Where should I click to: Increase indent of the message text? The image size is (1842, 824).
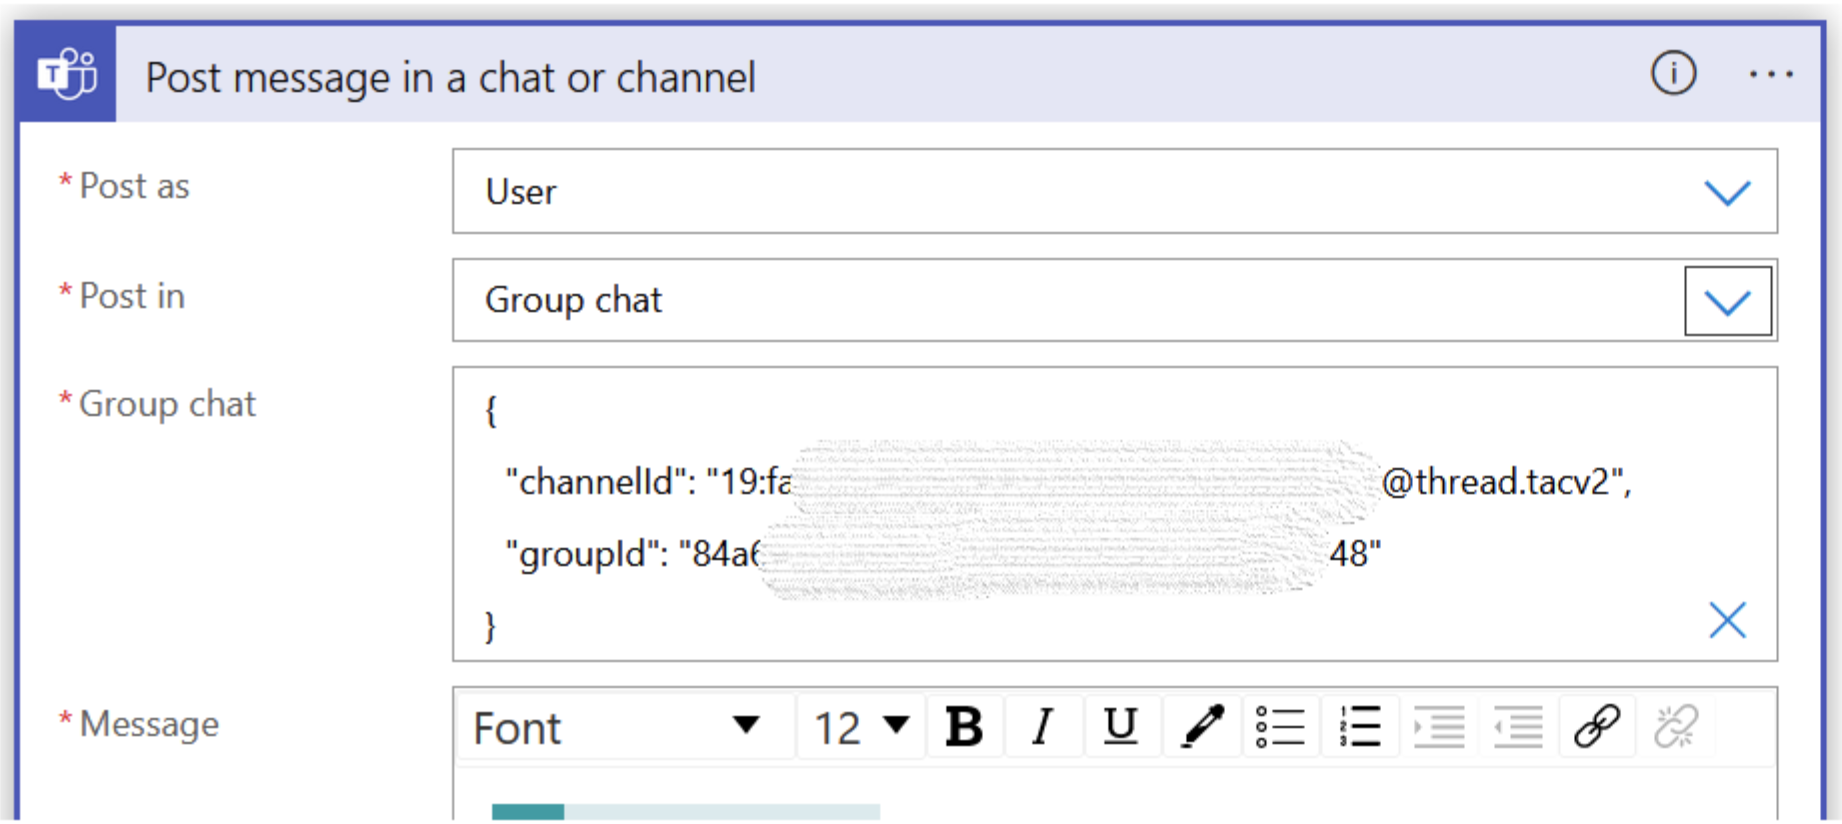click(1438, 727)
